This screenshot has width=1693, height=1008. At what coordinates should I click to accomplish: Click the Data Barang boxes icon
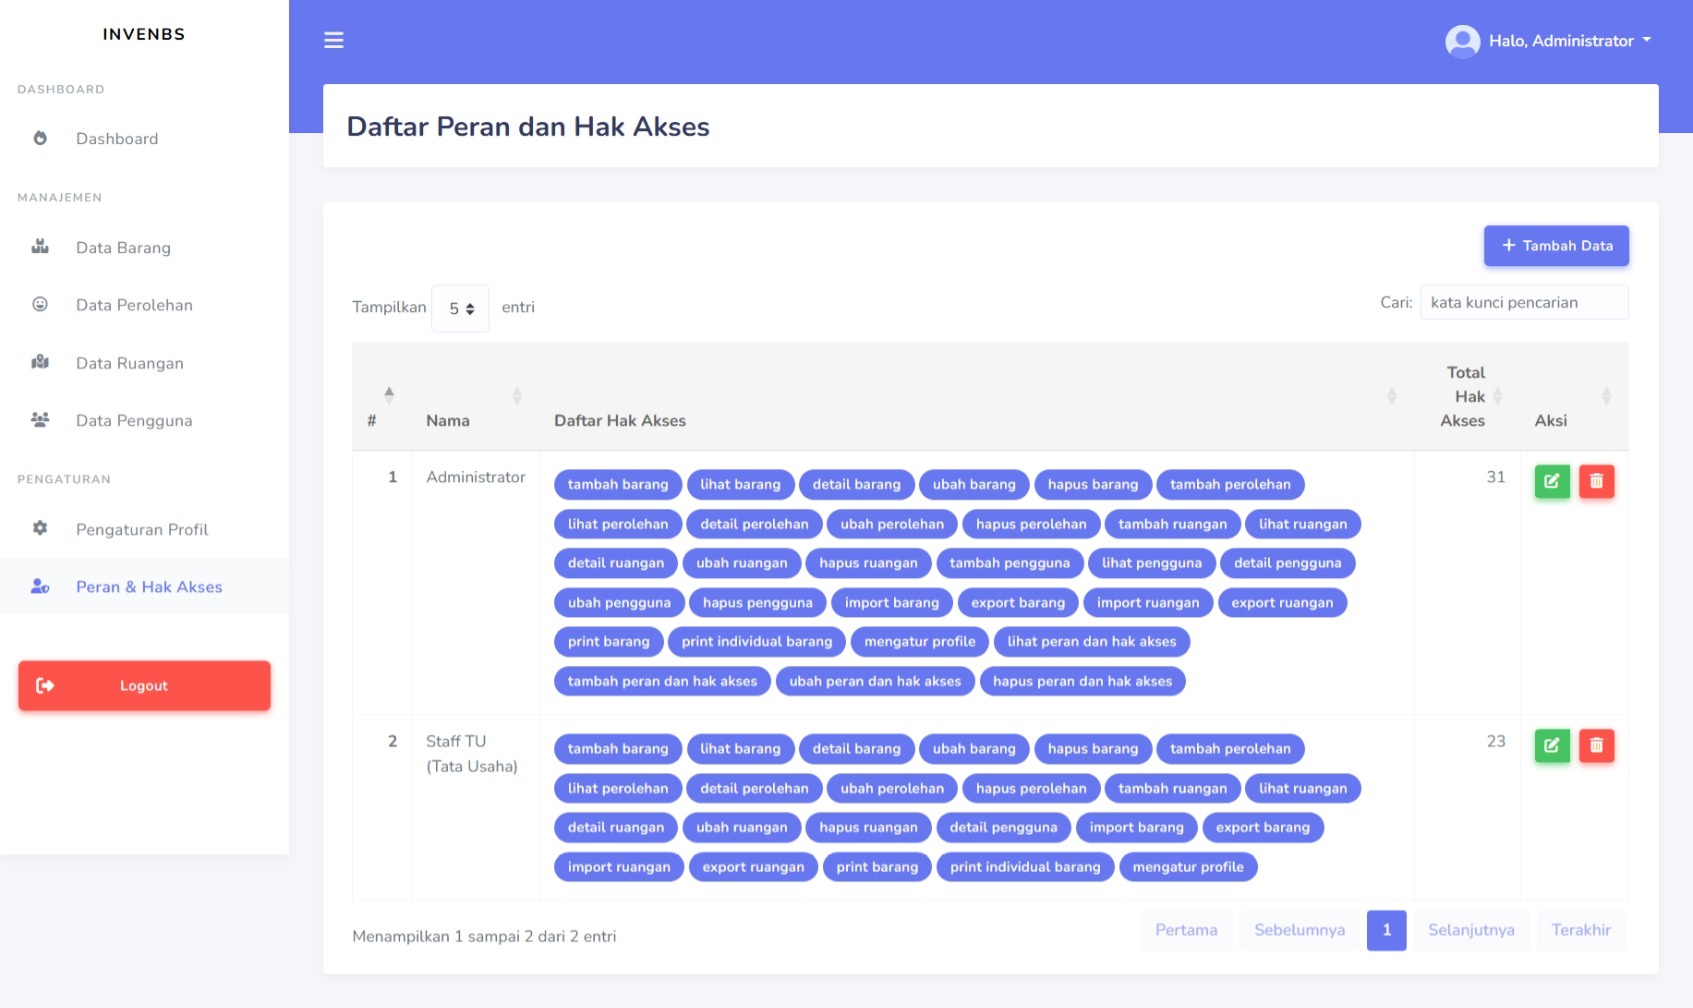40,247
